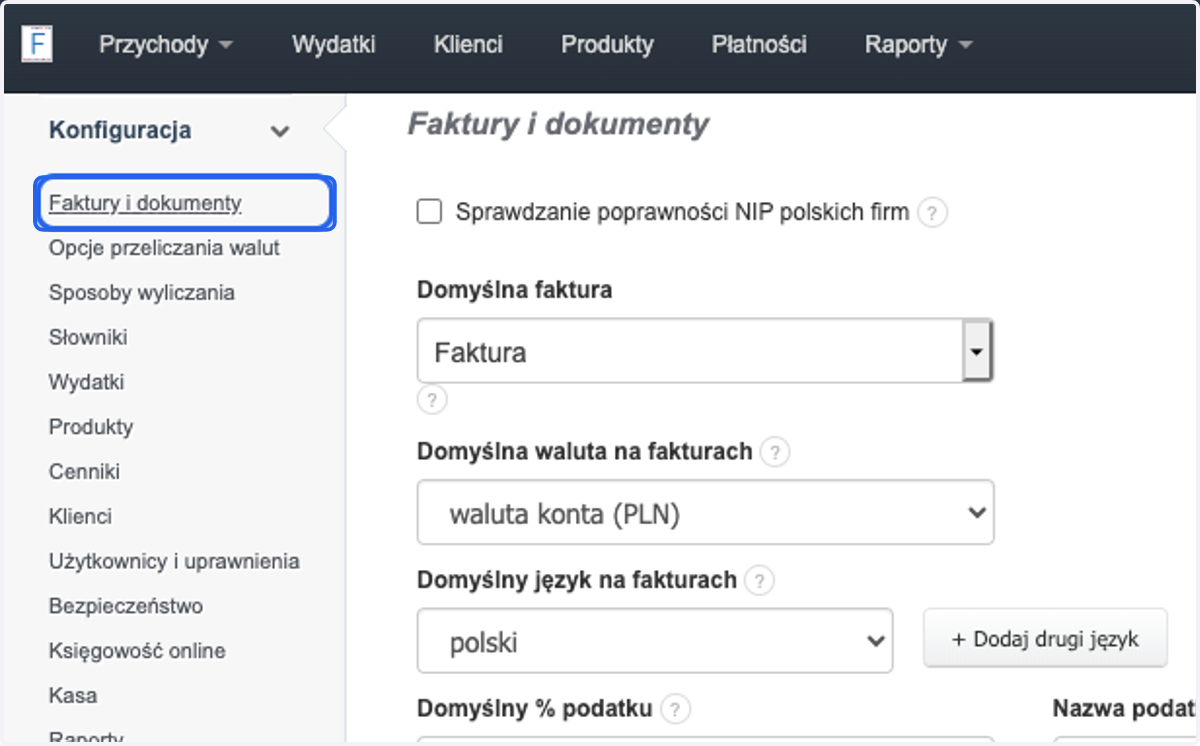Click the Faktury i dokumenty page heading
1200x746 pixels.
click(558, 124)
